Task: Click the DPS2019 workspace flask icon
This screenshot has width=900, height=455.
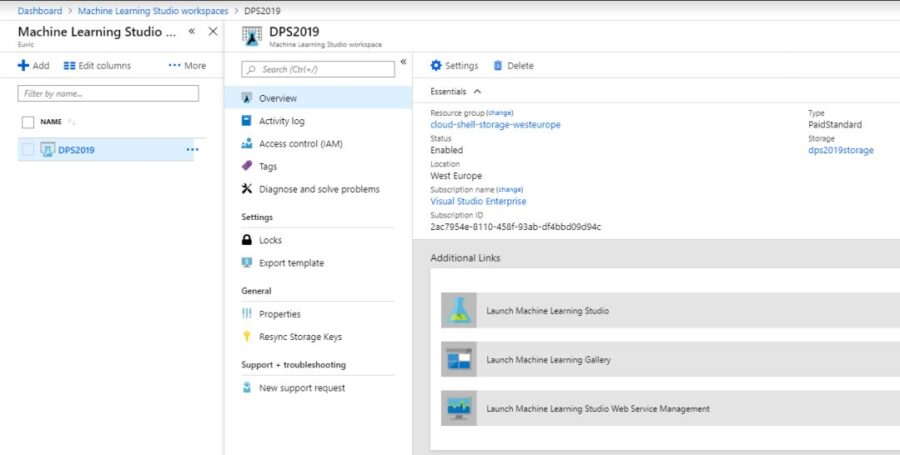Action: [48, 150]
